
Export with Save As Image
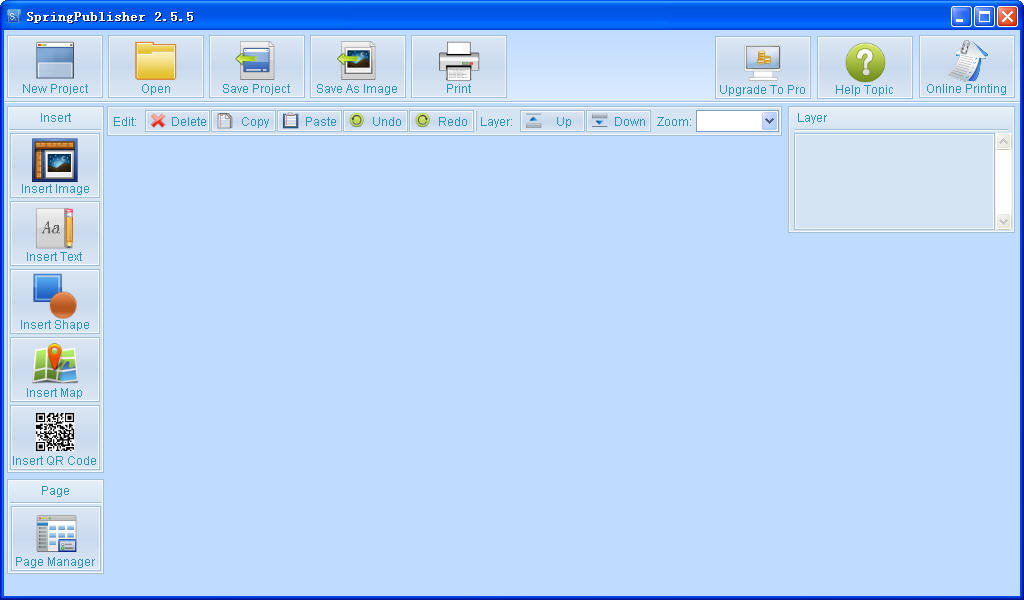358,67
